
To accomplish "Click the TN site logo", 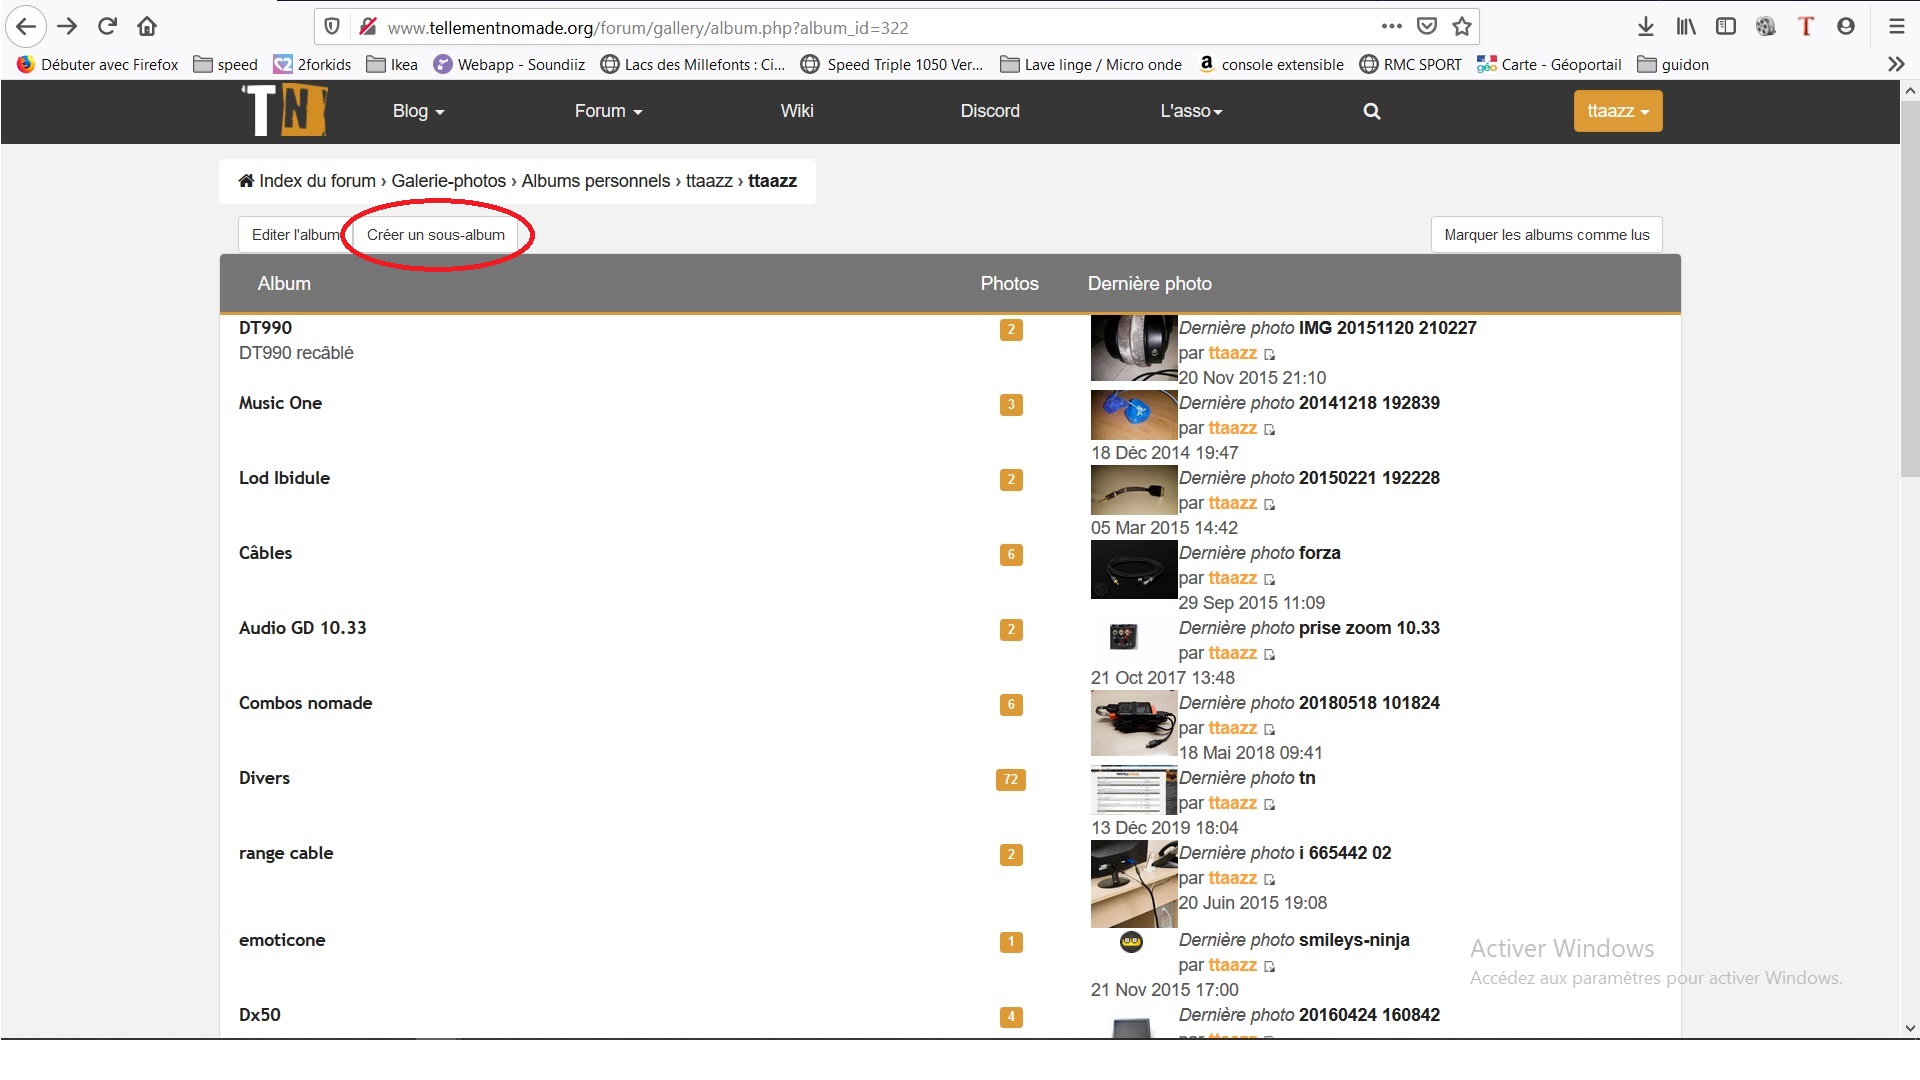I will point(285,111).
